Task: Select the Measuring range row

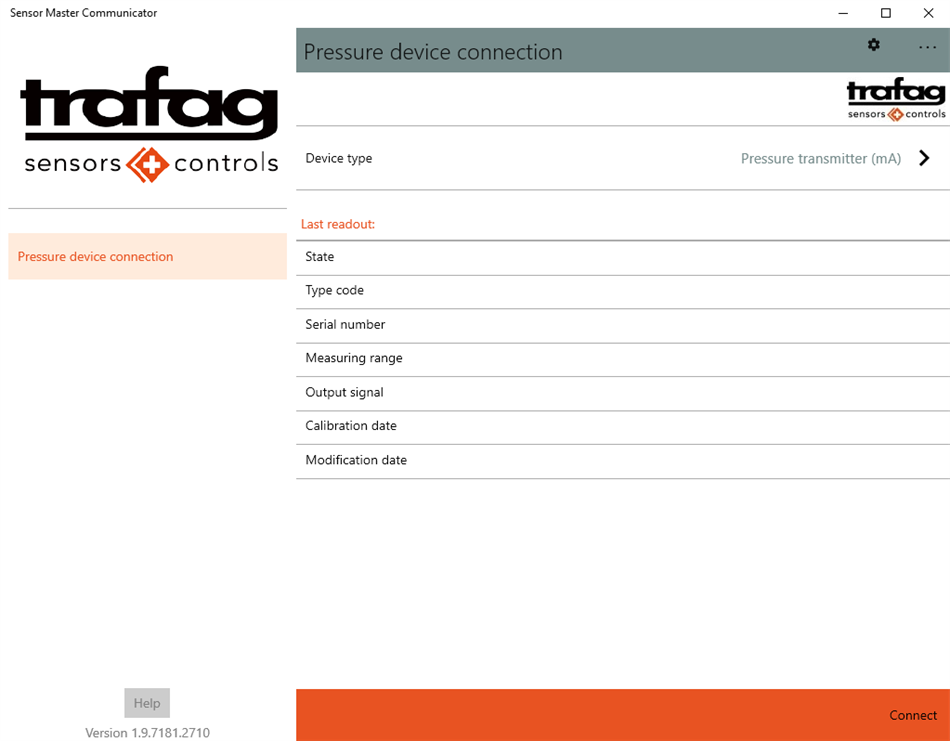Action: tap(623, 359)
